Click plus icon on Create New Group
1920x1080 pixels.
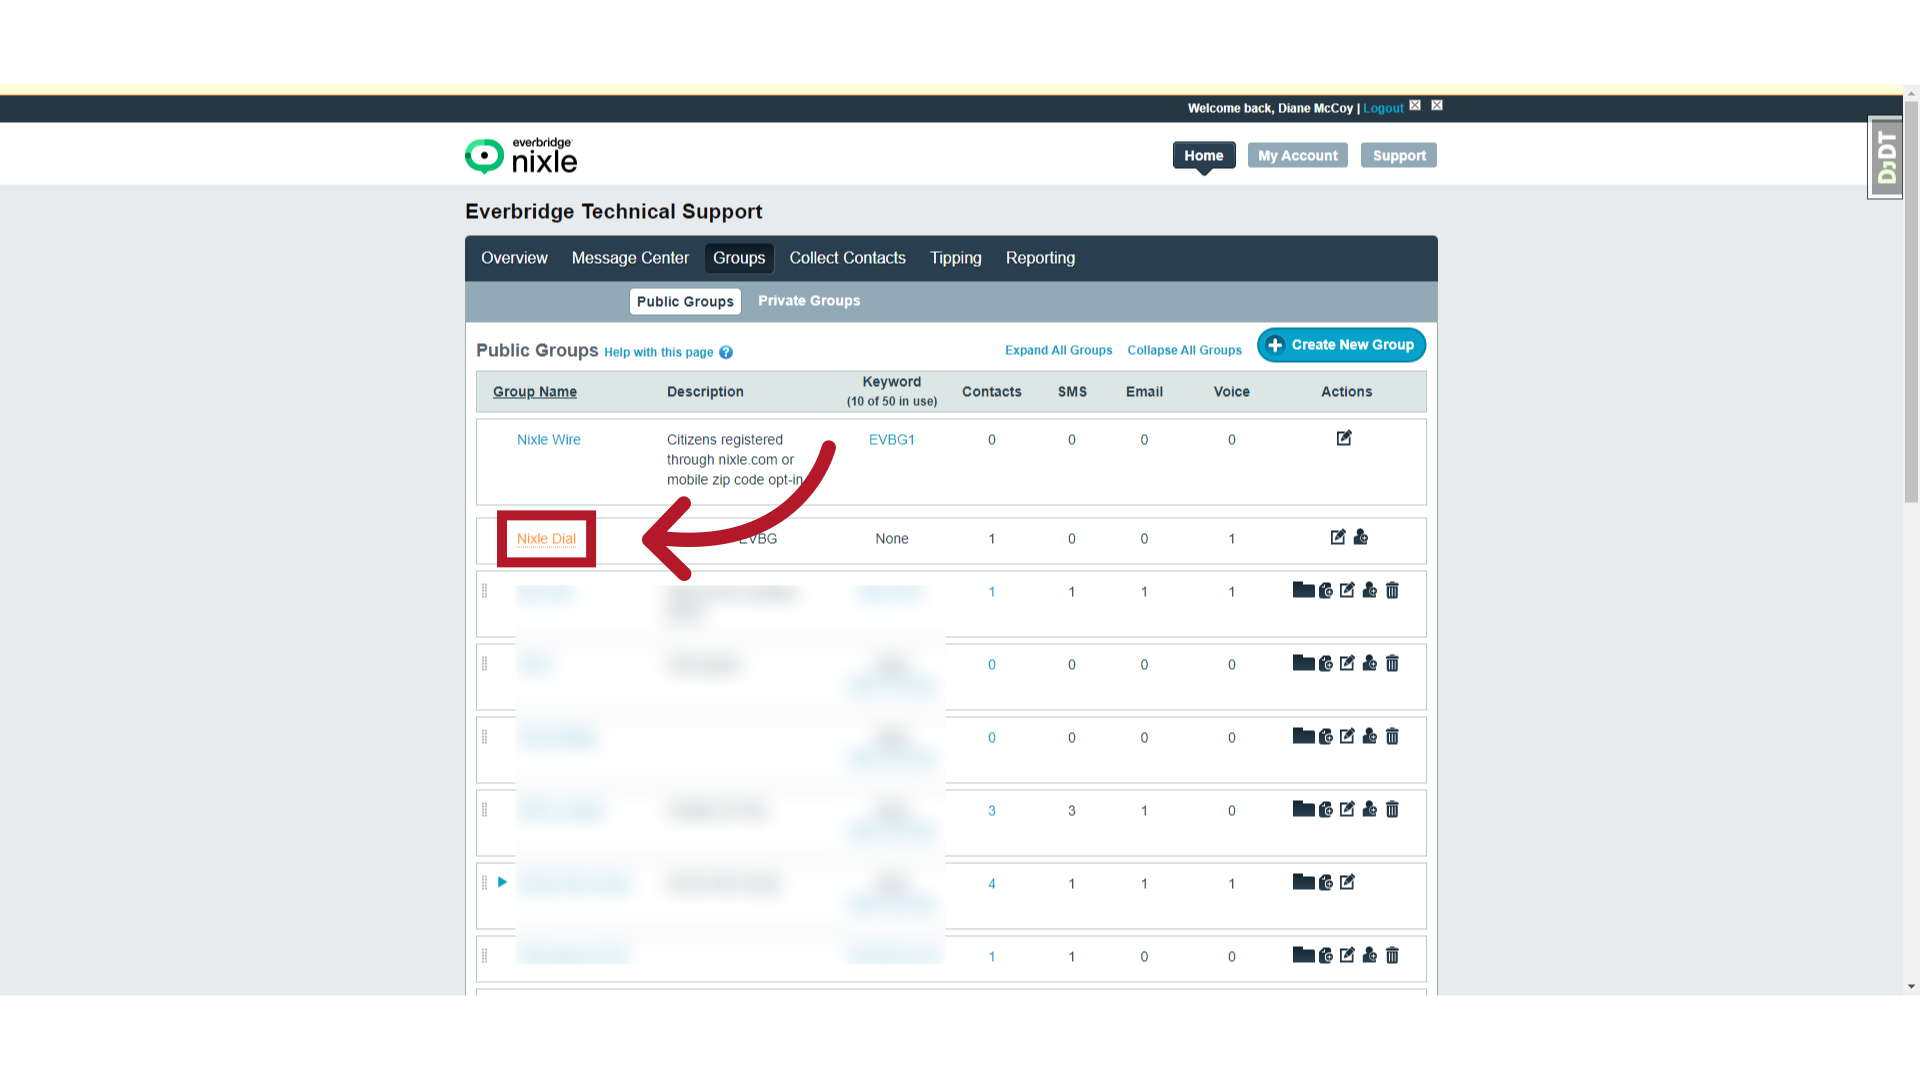[x=1275, y=345]
